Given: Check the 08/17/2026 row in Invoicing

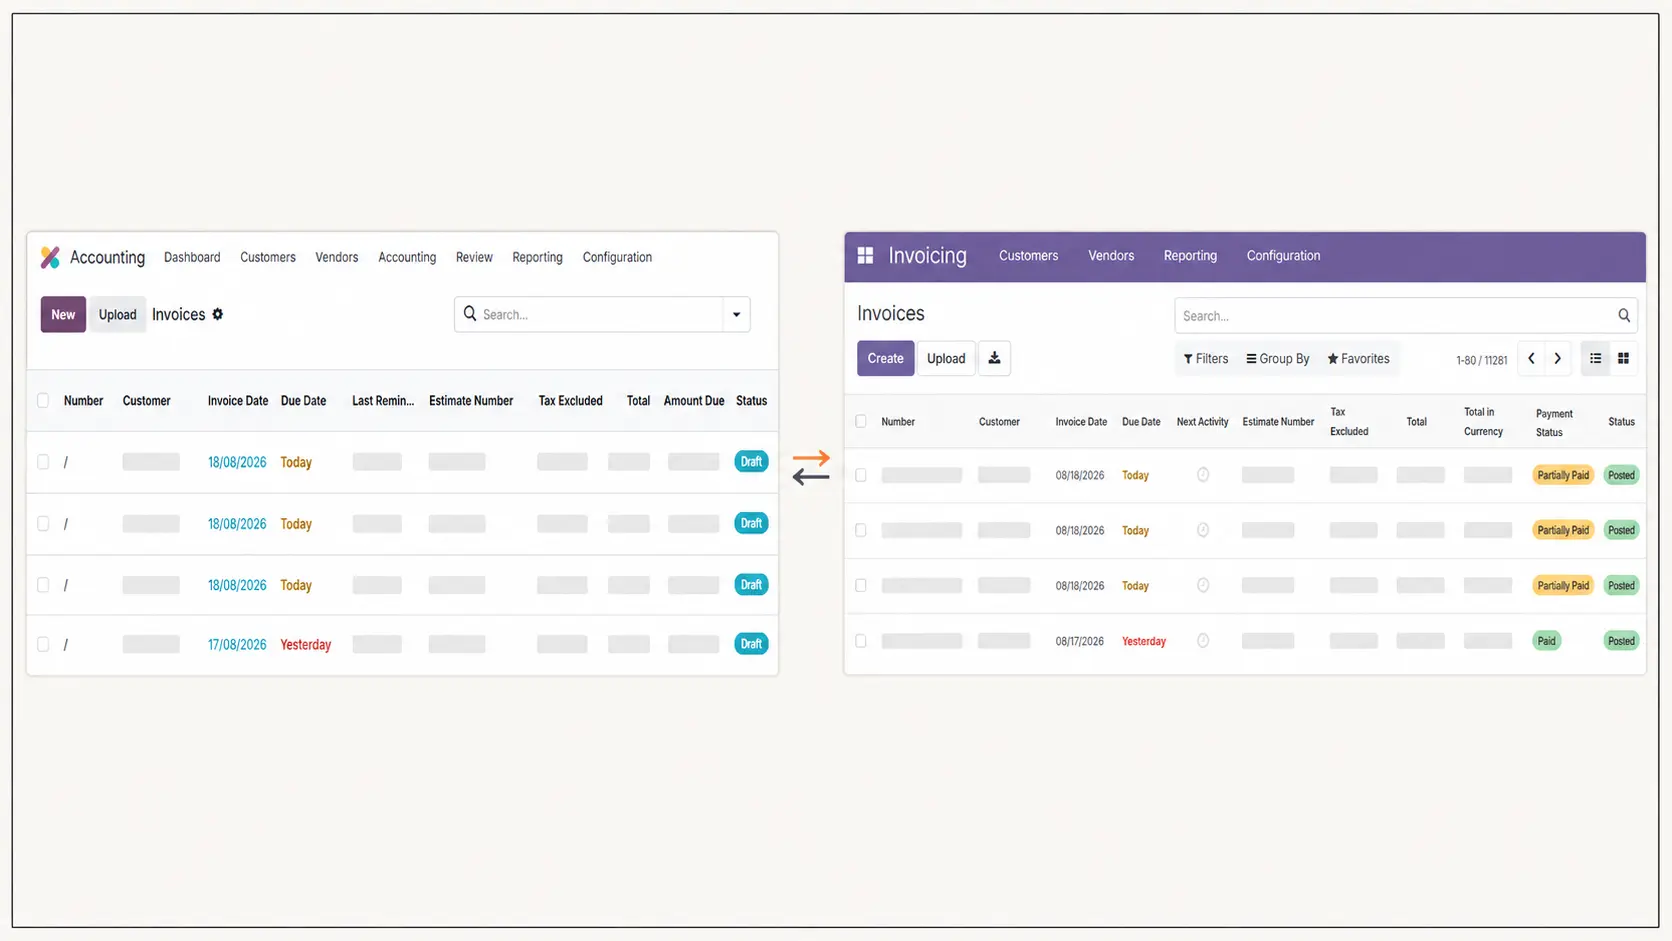Looking at the screenshot, I should (x=861, y=641).
